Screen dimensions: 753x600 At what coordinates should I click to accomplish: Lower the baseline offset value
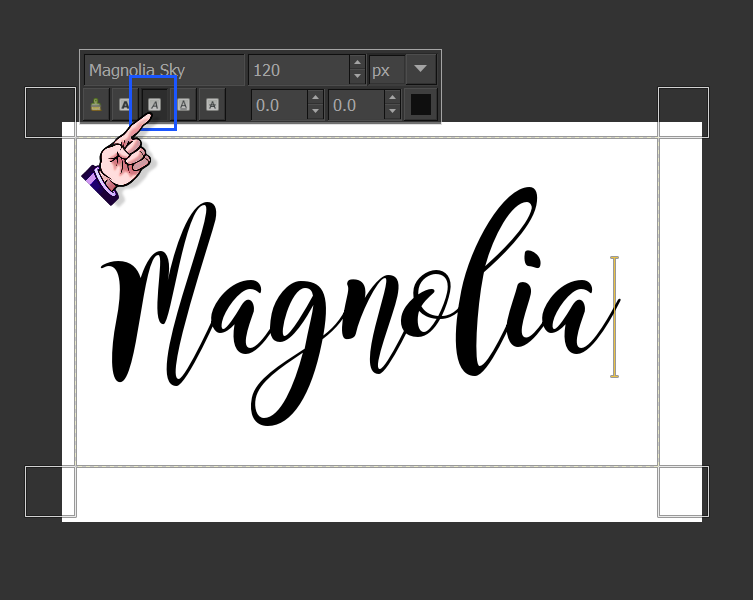(315, 111)
